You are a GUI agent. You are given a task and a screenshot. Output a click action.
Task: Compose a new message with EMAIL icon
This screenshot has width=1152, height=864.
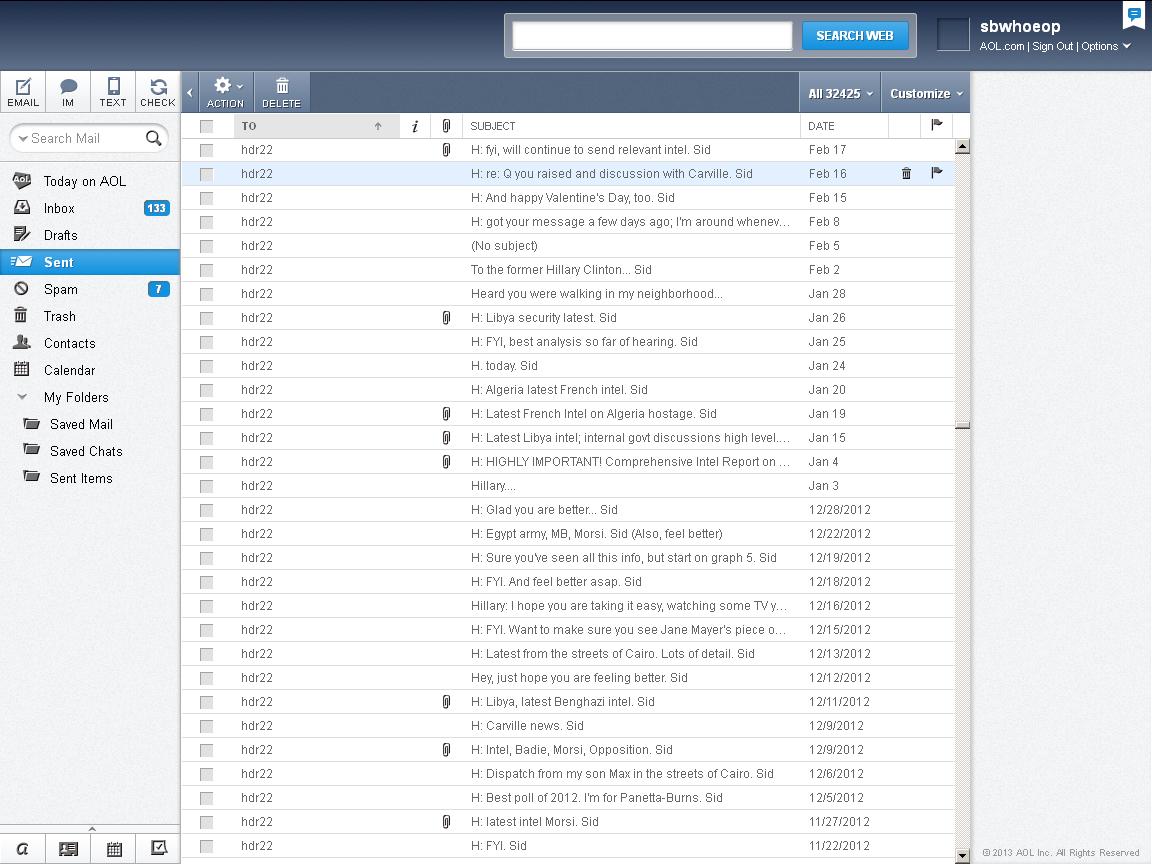pos(23,92)
